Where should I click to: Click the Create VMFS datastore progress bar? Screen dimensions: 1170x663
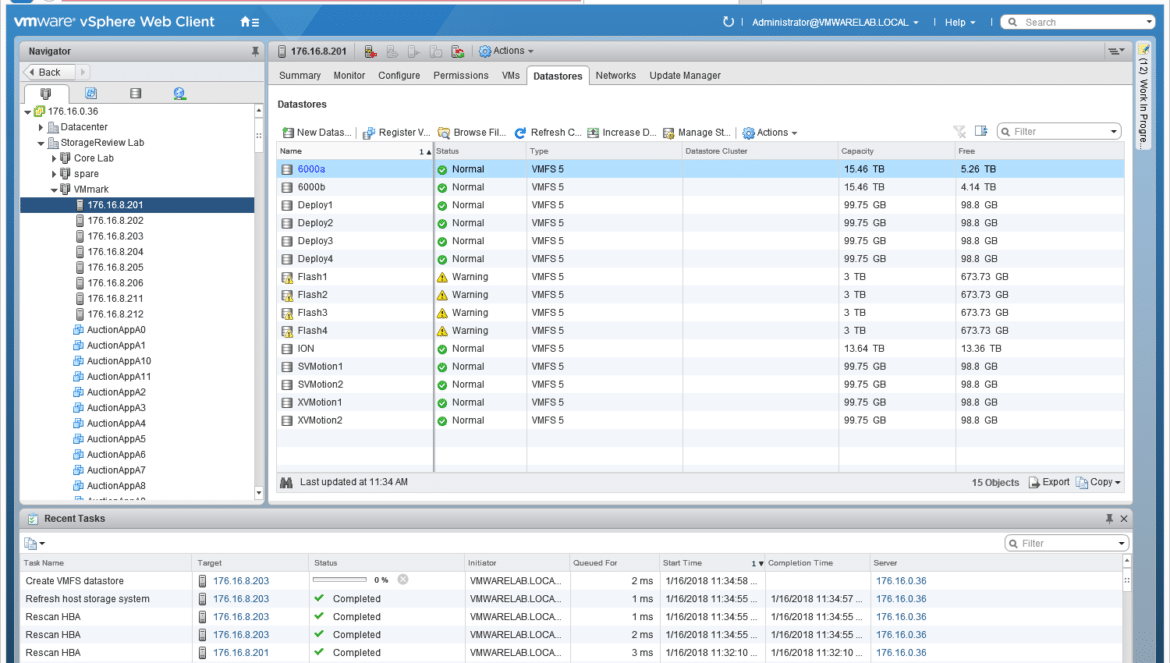click(x=340, y=579)
